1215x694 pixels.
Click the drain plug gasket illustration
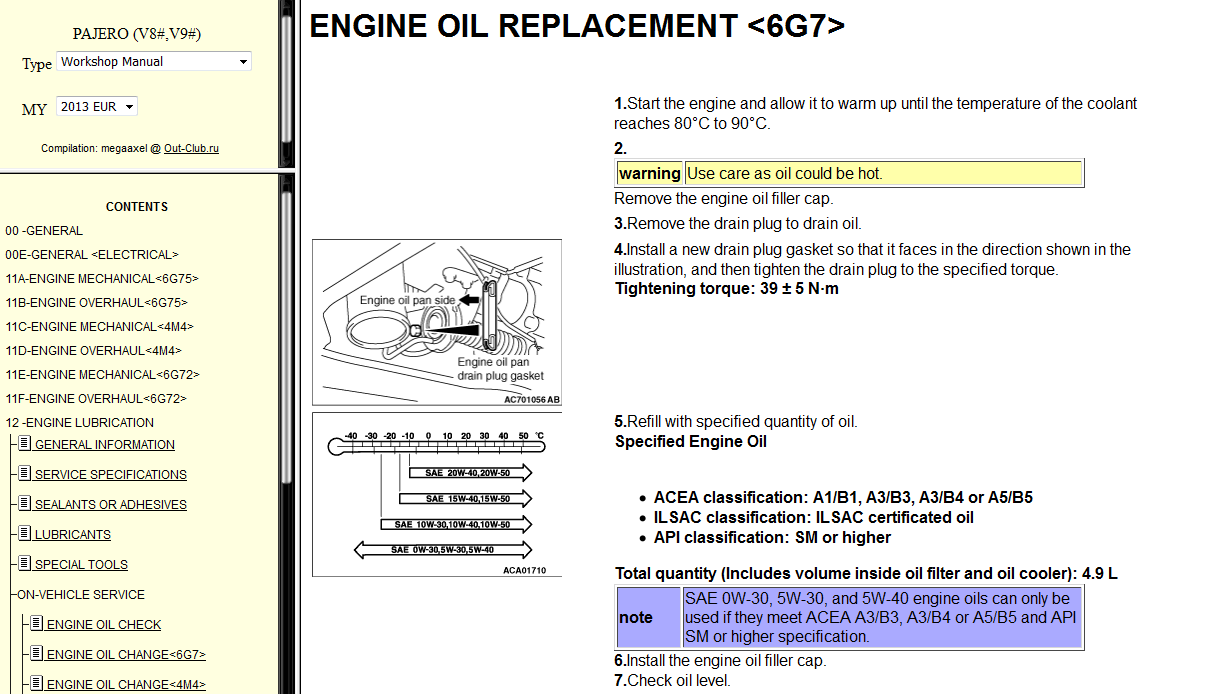(437, 322)
